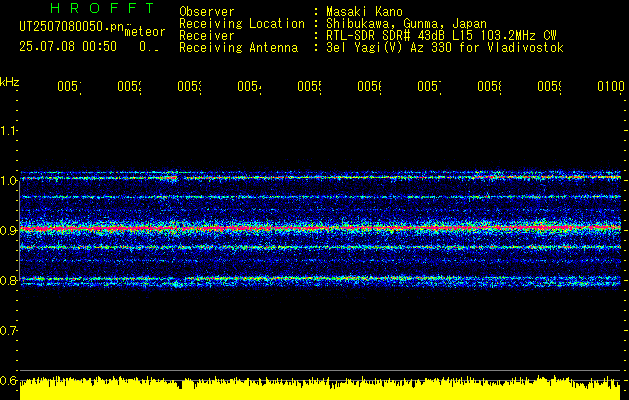Click the 0051 time marker
Viewport: 629px width, 400px height.
tap(69, 86)
